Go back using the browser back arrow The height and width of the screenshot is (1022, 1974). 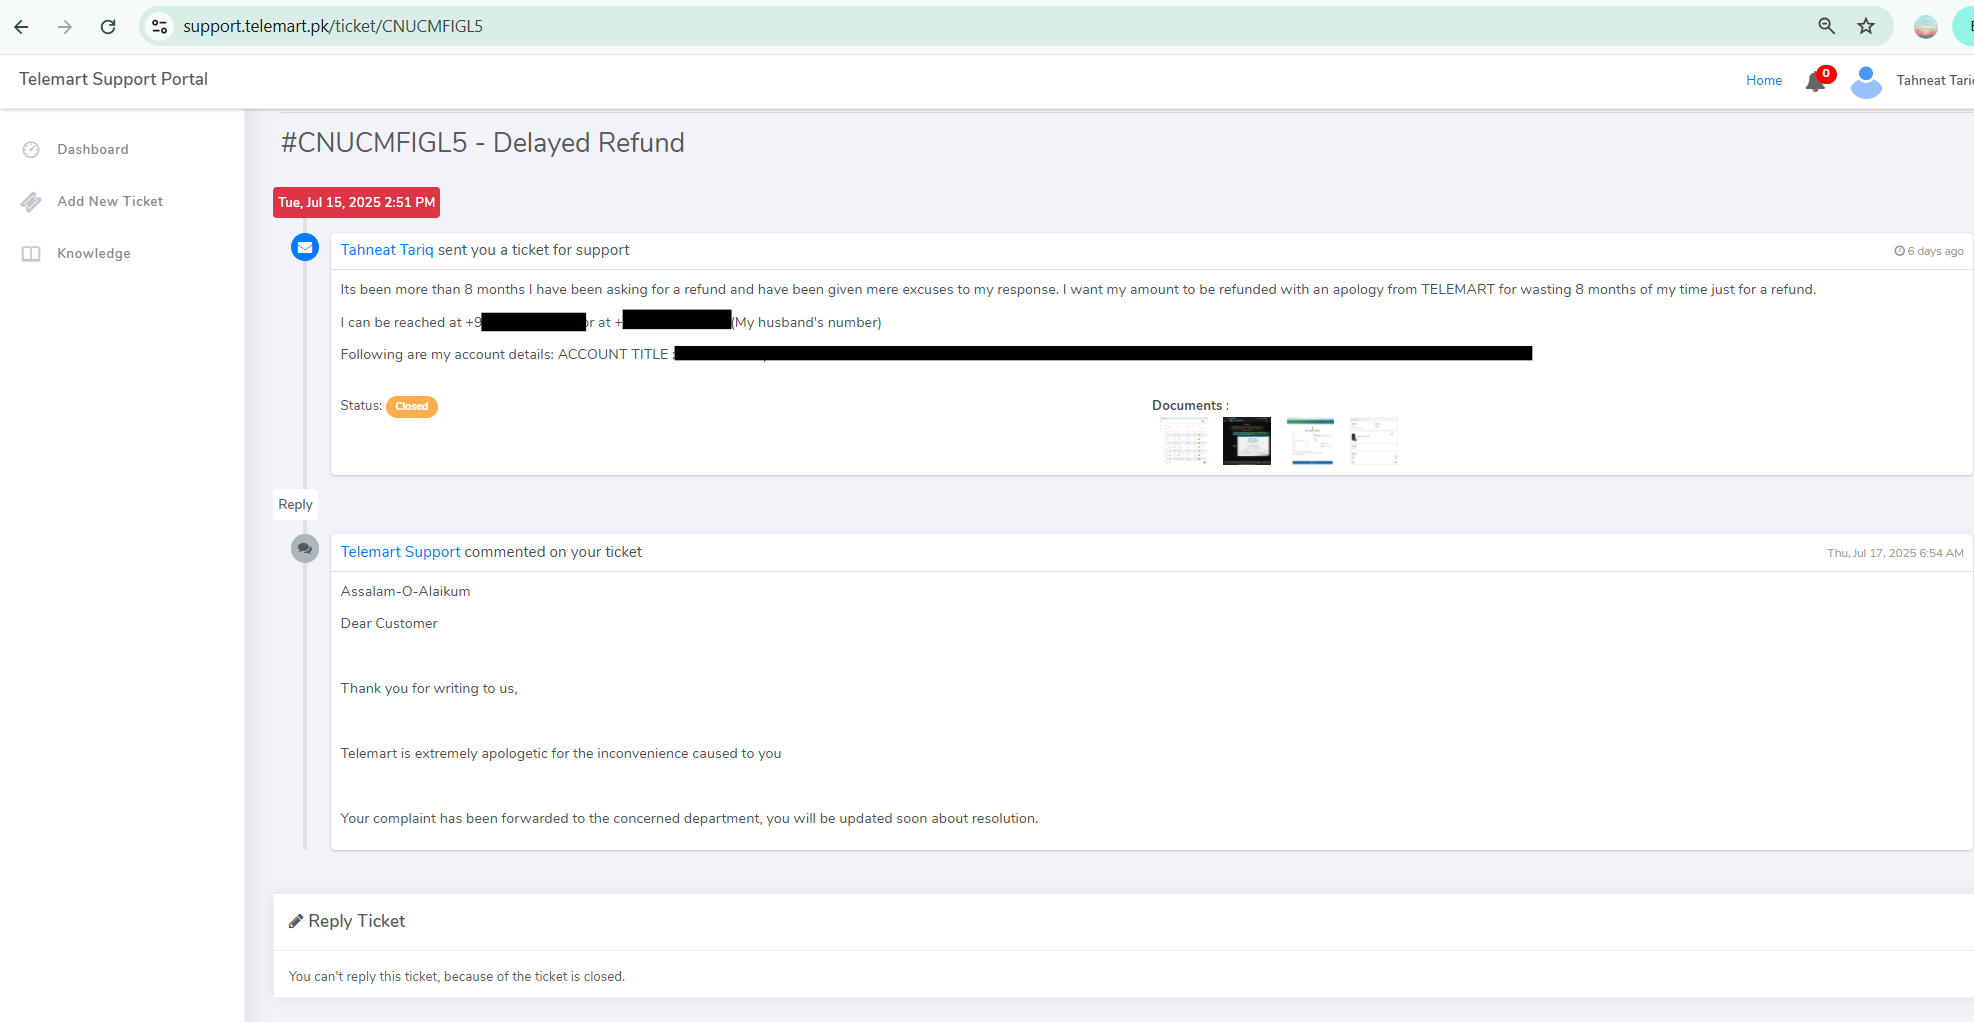pyautogui.click(x=21, y=27)
